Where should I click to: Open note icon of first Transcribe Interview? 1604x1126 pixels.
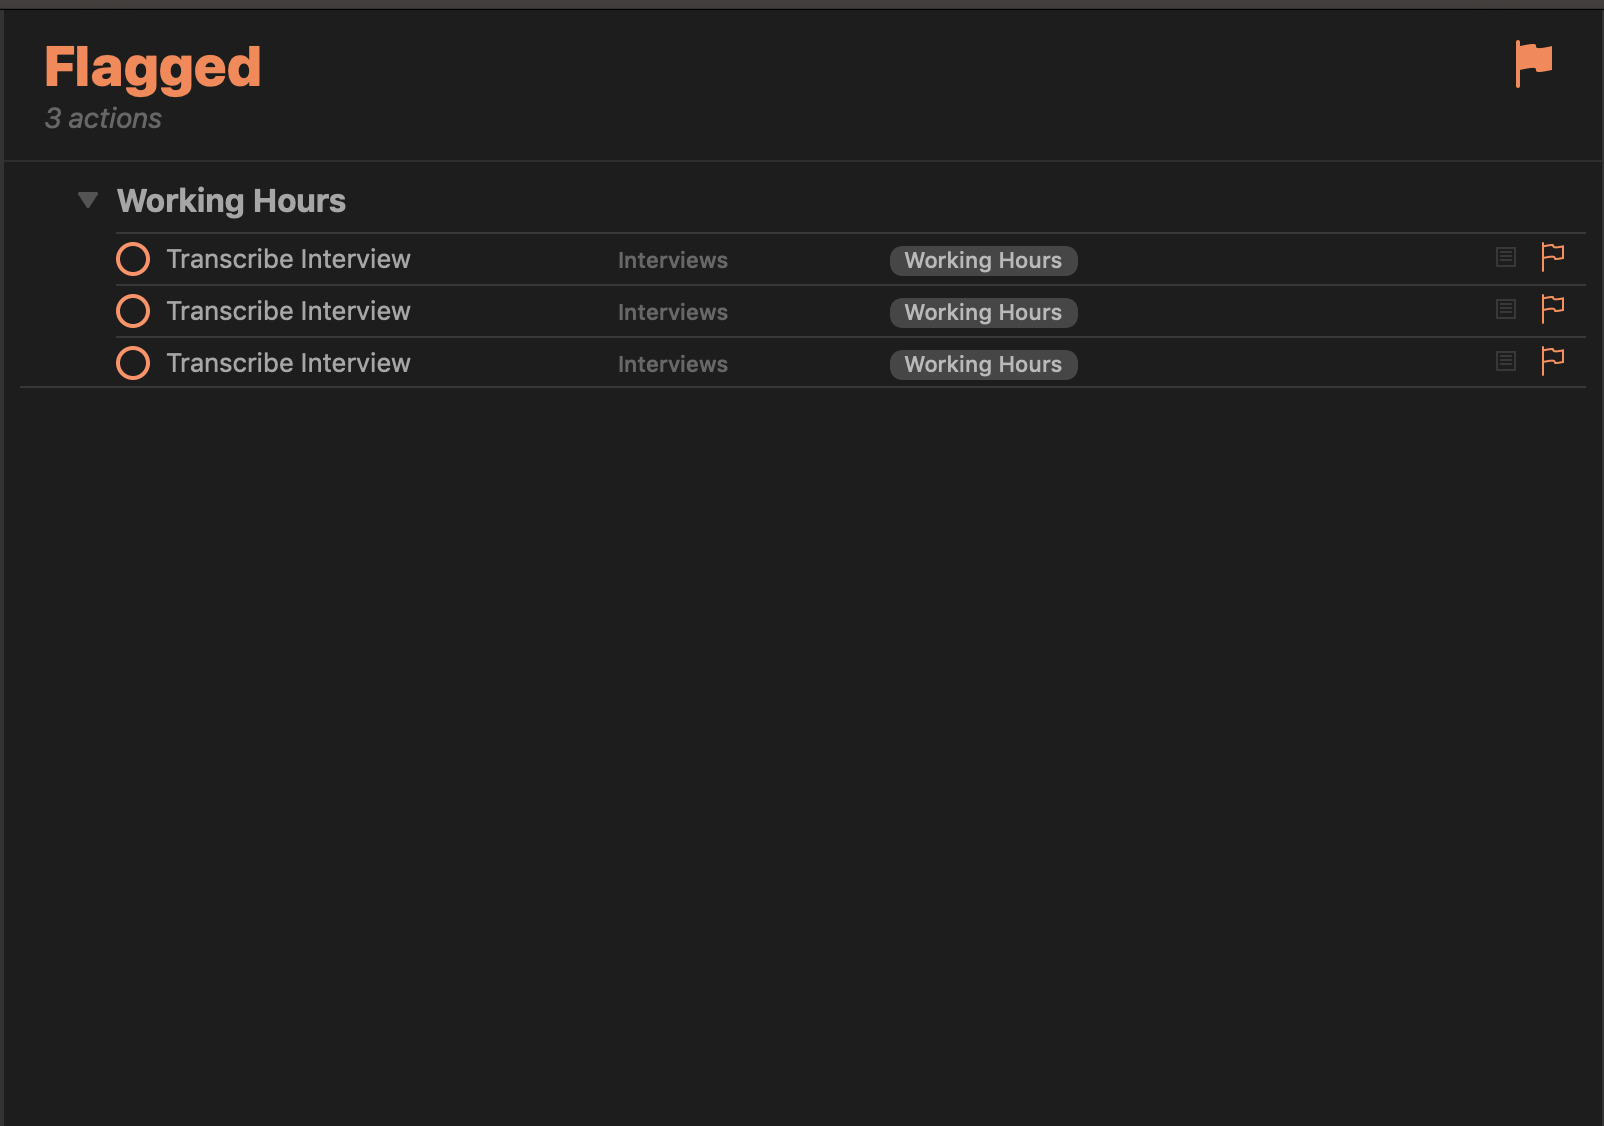coord(1506,258)
